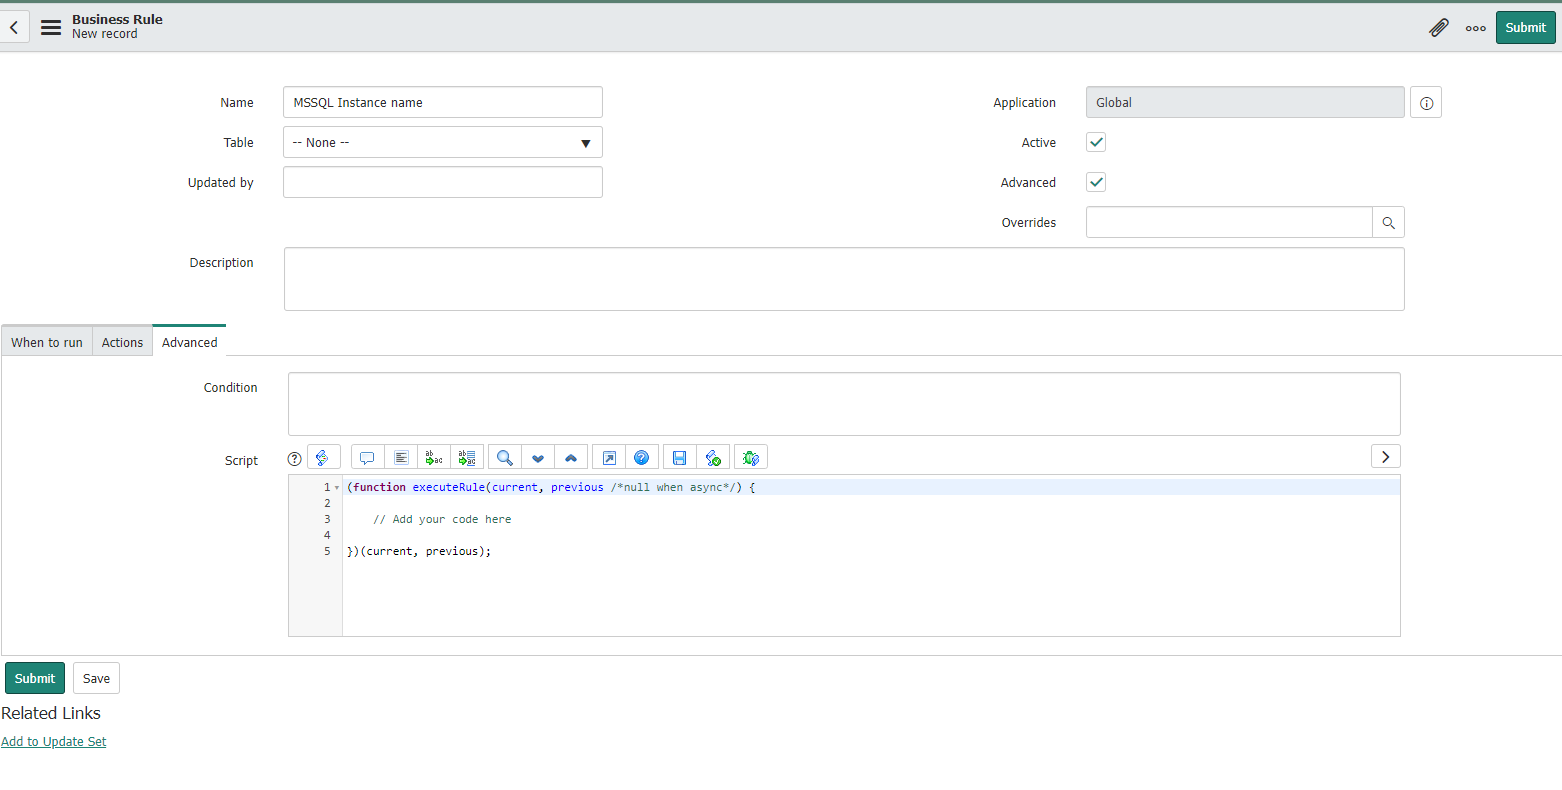Go back using the header back arrow
The image size is (1562, 790).
click(x=14, y=28)
